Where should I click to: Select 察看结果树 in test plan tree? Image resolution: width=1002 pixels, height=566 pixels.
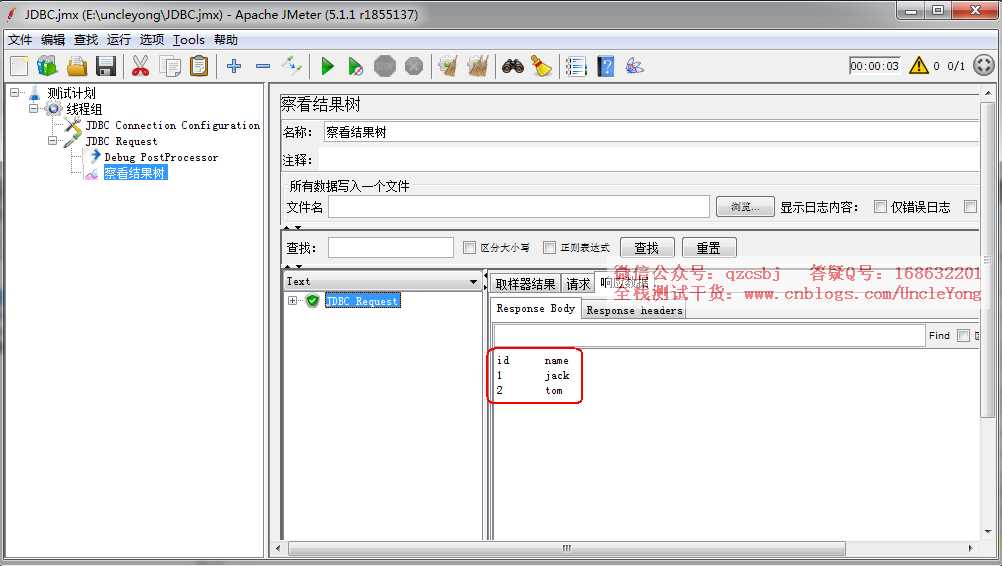click(x=135, y=173)
